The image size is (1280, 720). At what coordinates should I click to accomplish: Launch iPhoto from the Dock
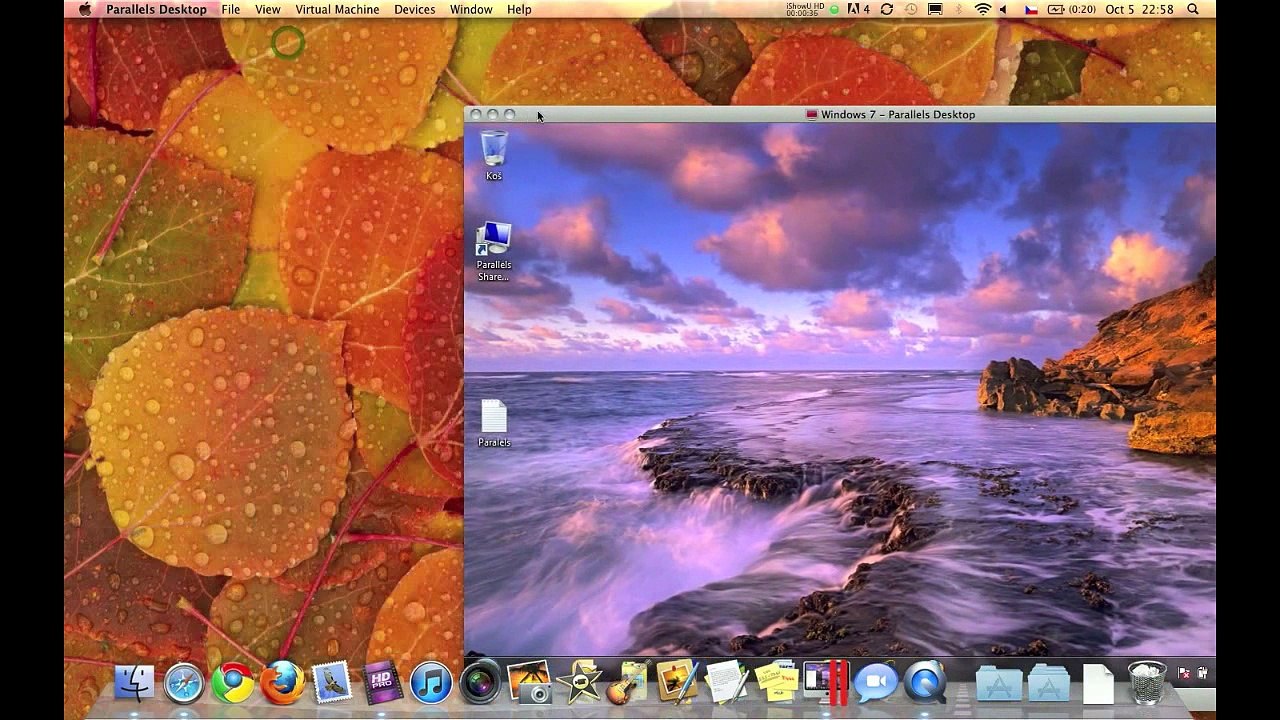[x=529, y=683]
